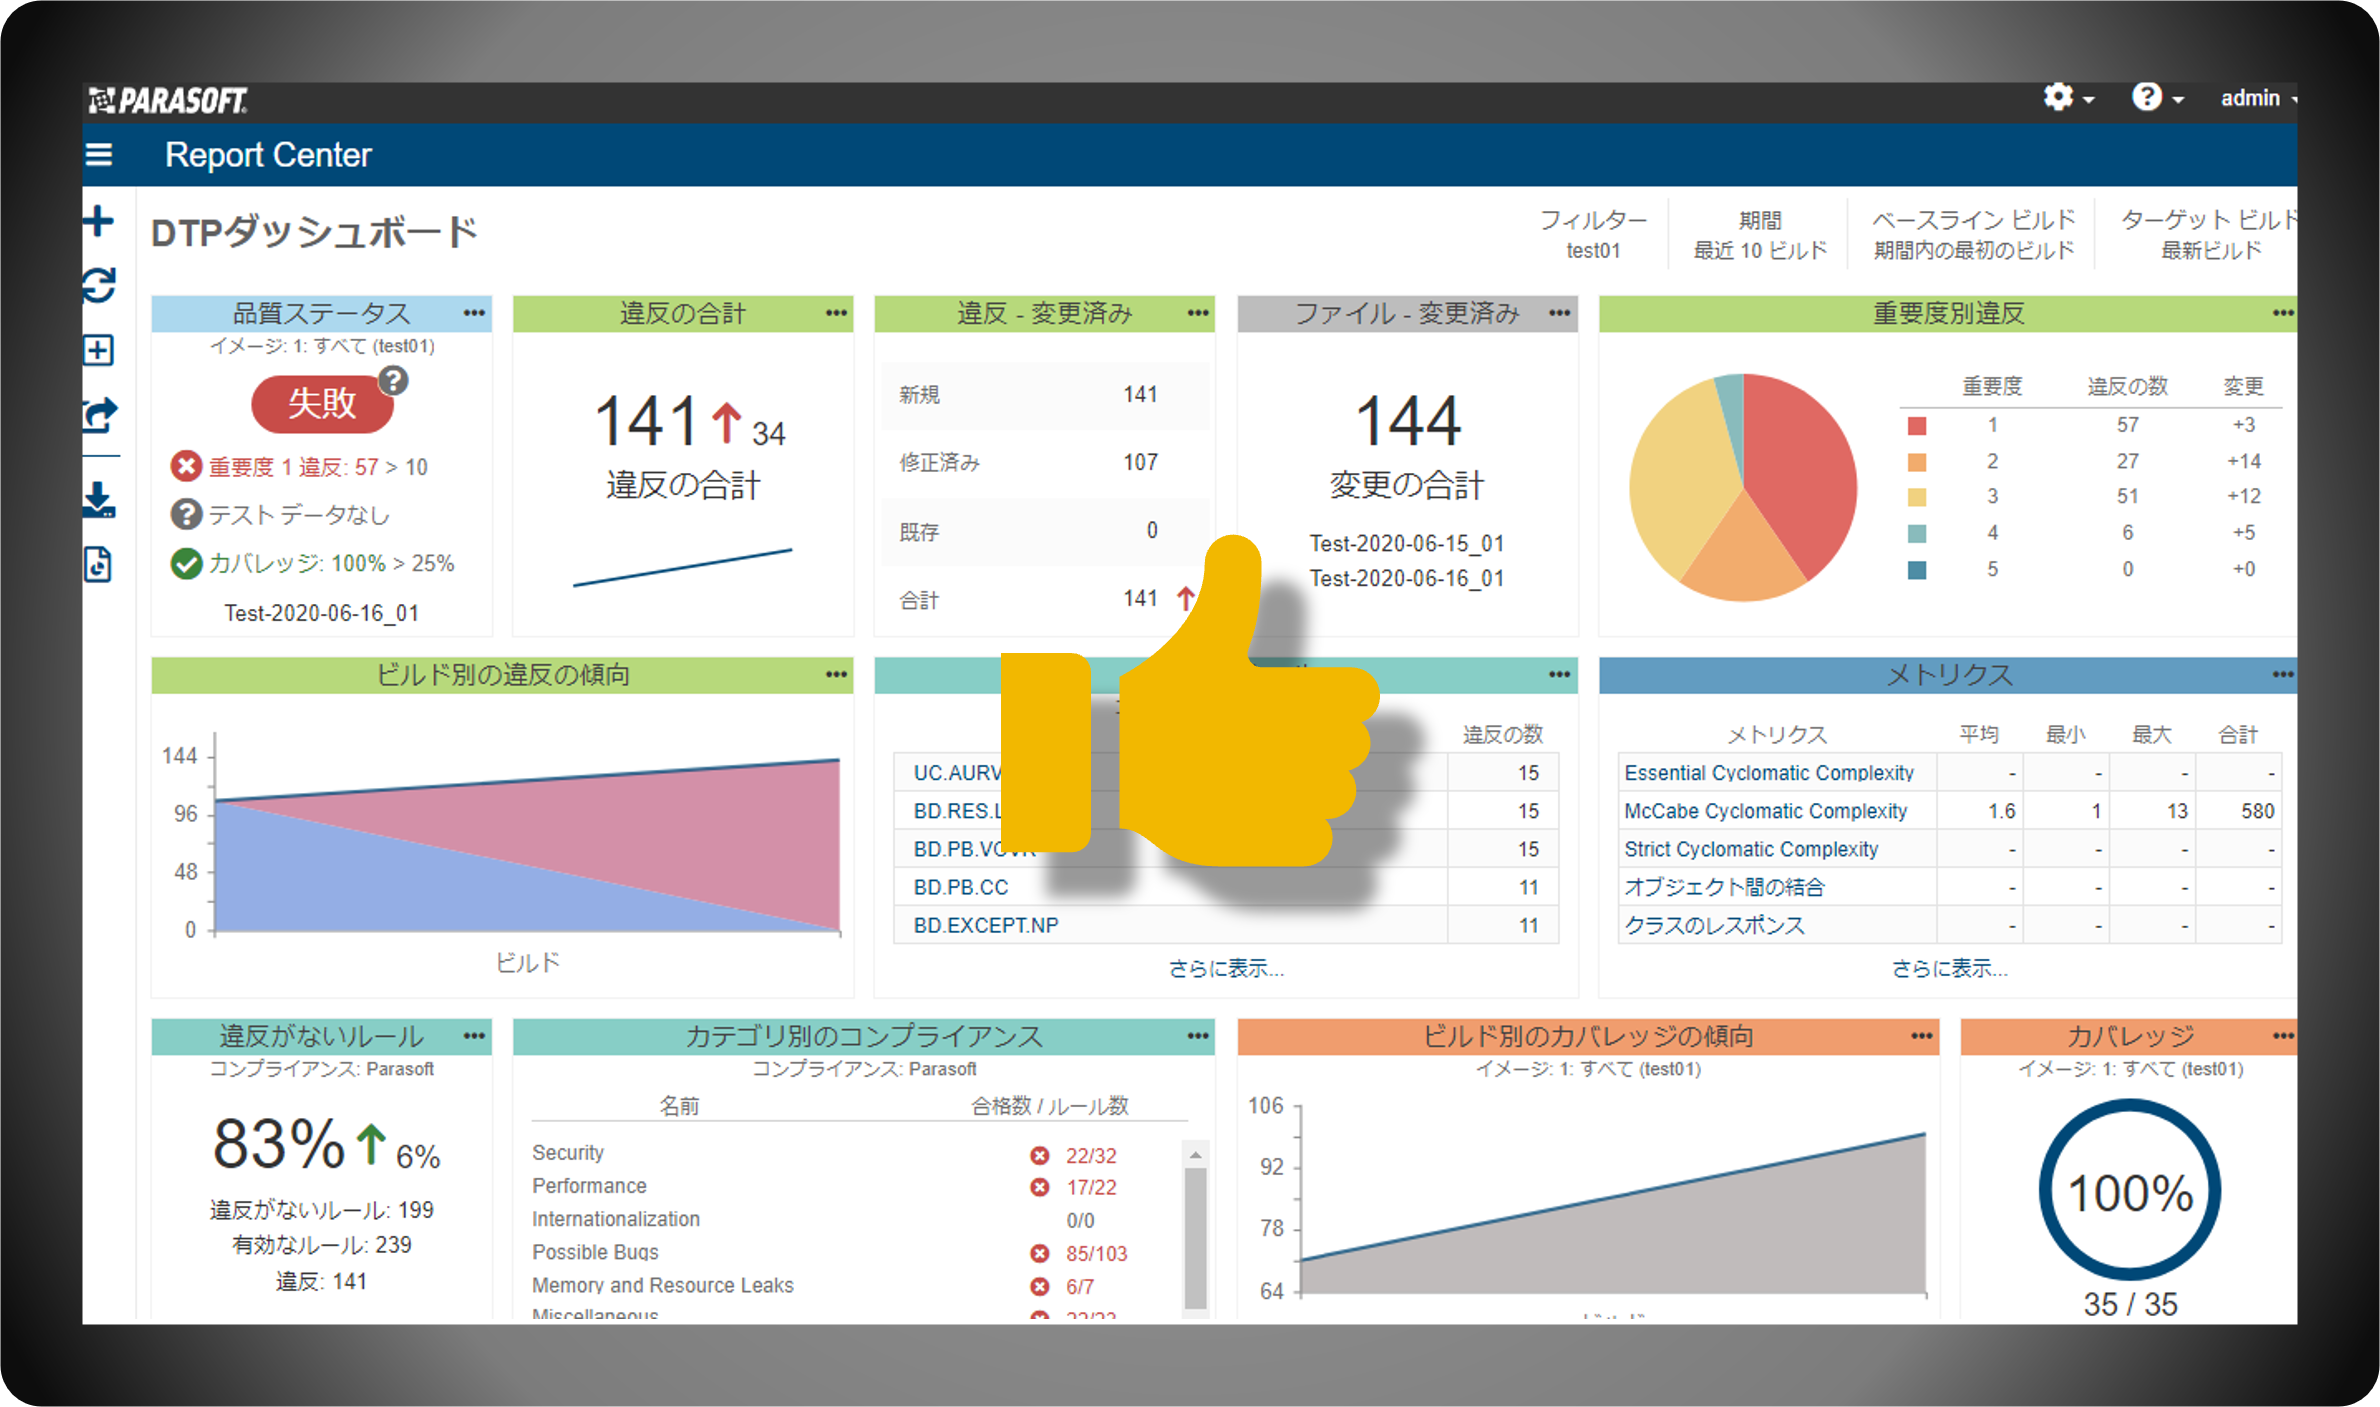
Task: Open the hamburger navigation menu
Action: pyautogui.click(x=99, y=155)
